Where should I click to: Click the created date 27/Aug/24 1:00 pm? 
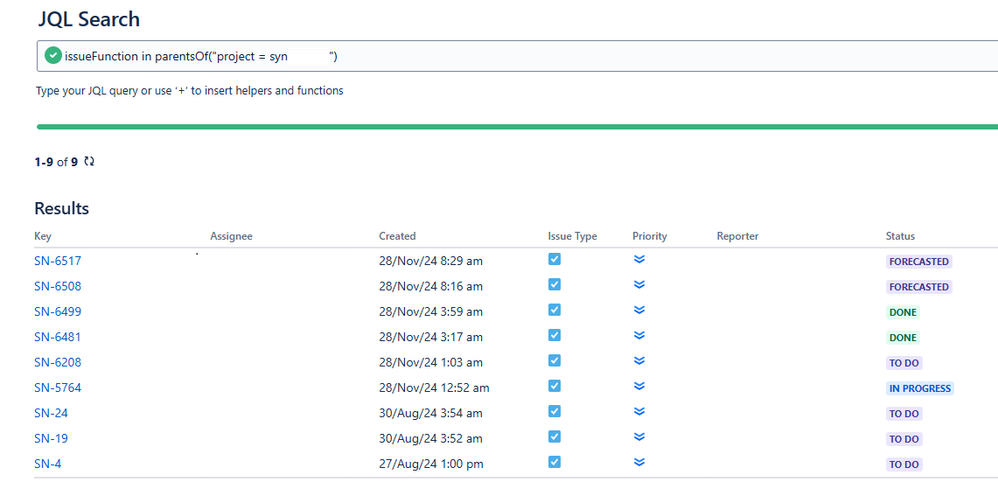pos(431,464)
